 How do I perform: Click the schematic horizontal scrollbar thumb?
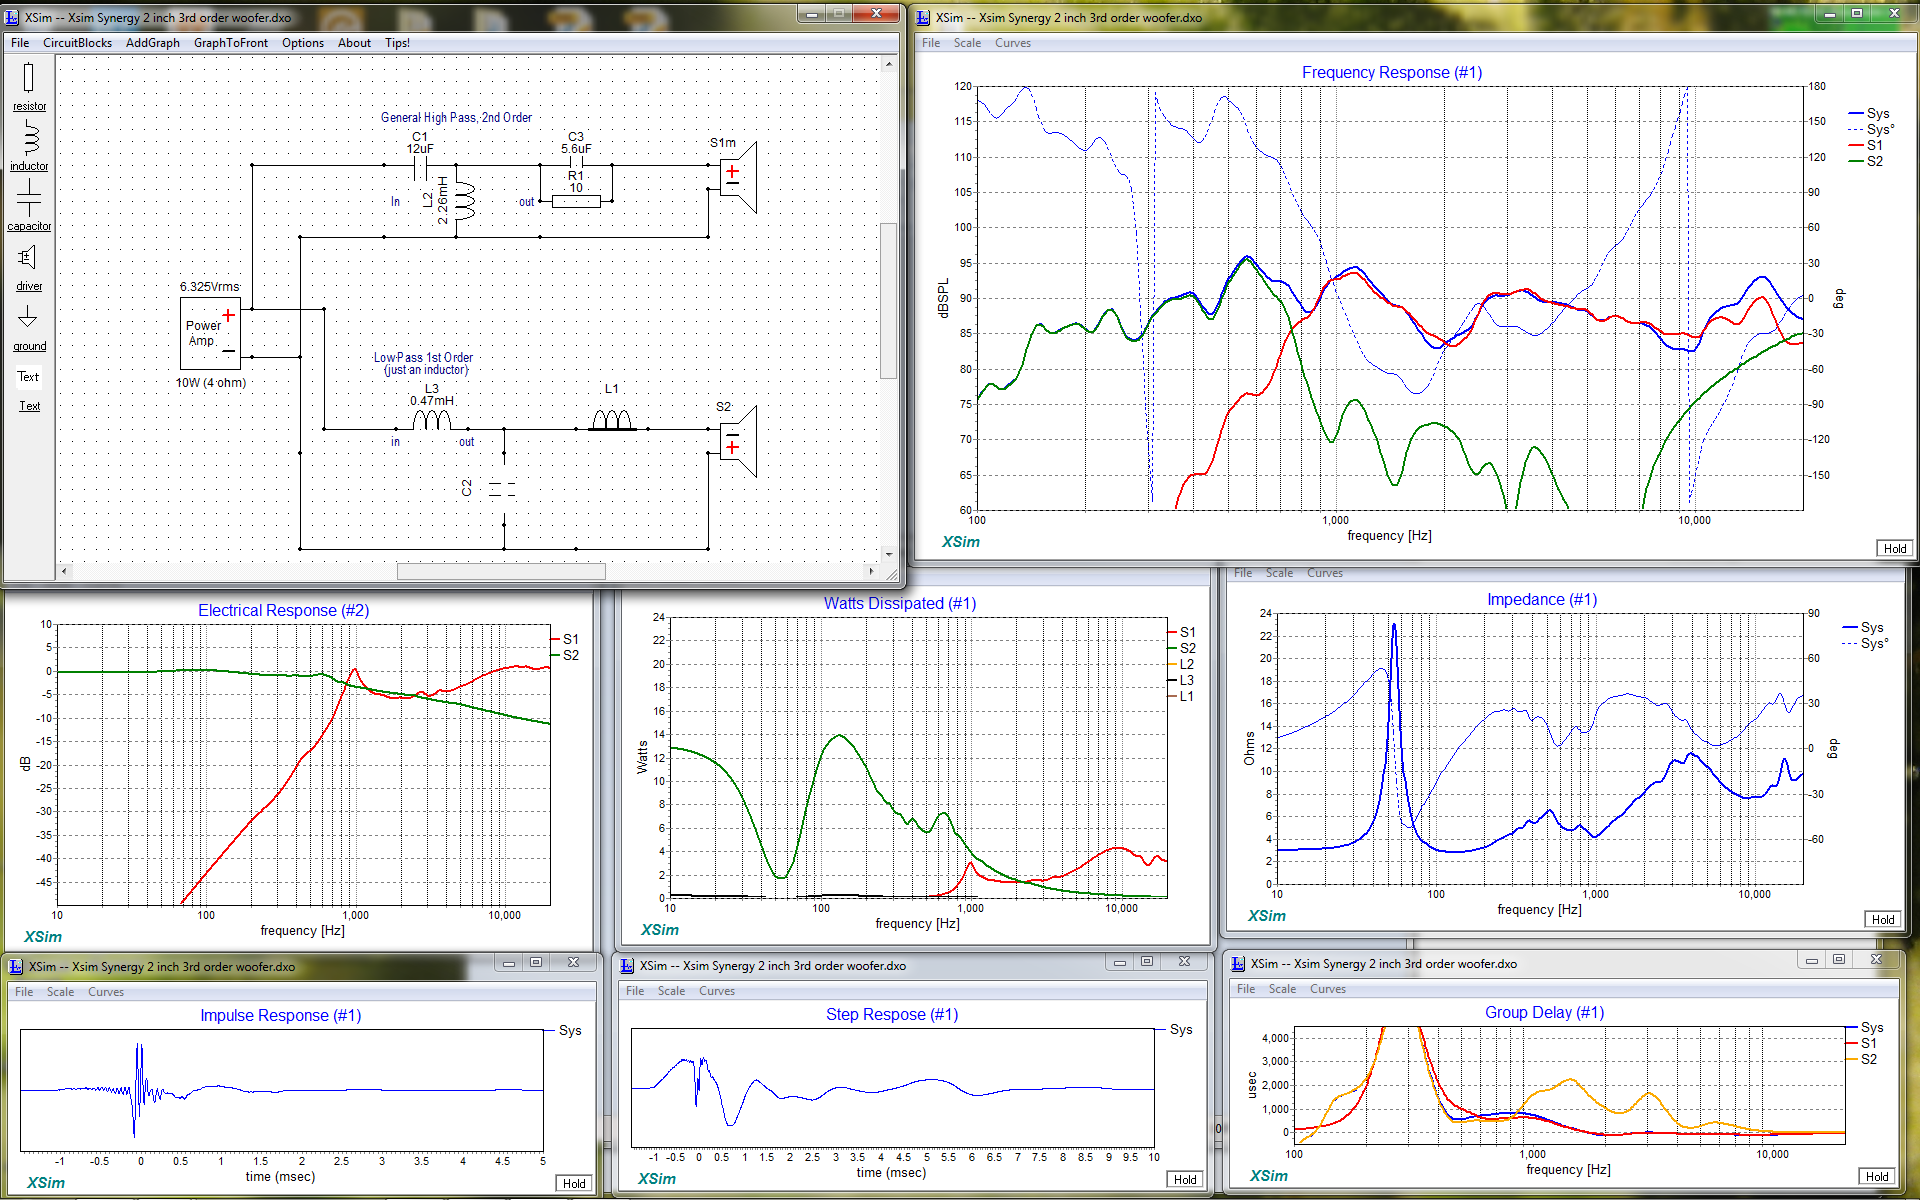click(x=501, y=571)
